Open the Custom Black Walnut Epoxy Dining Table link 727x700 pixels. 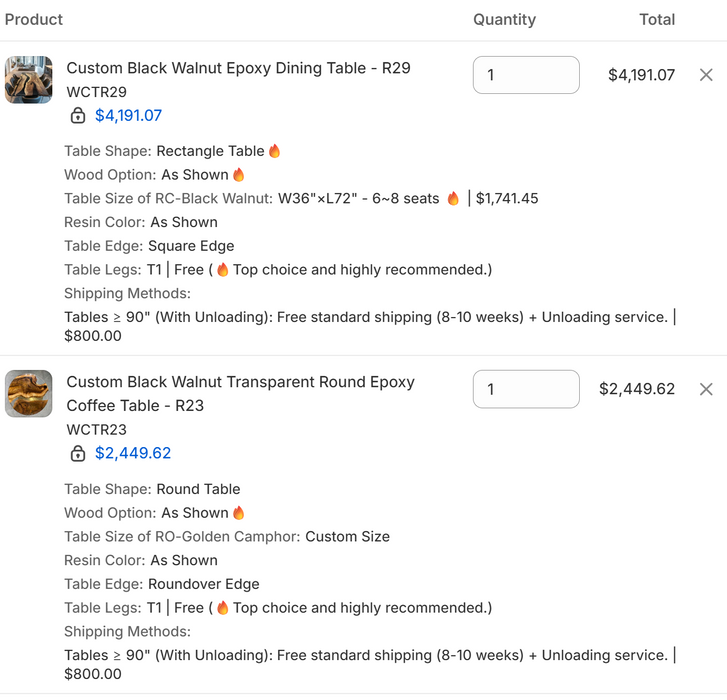click(238, 68)
